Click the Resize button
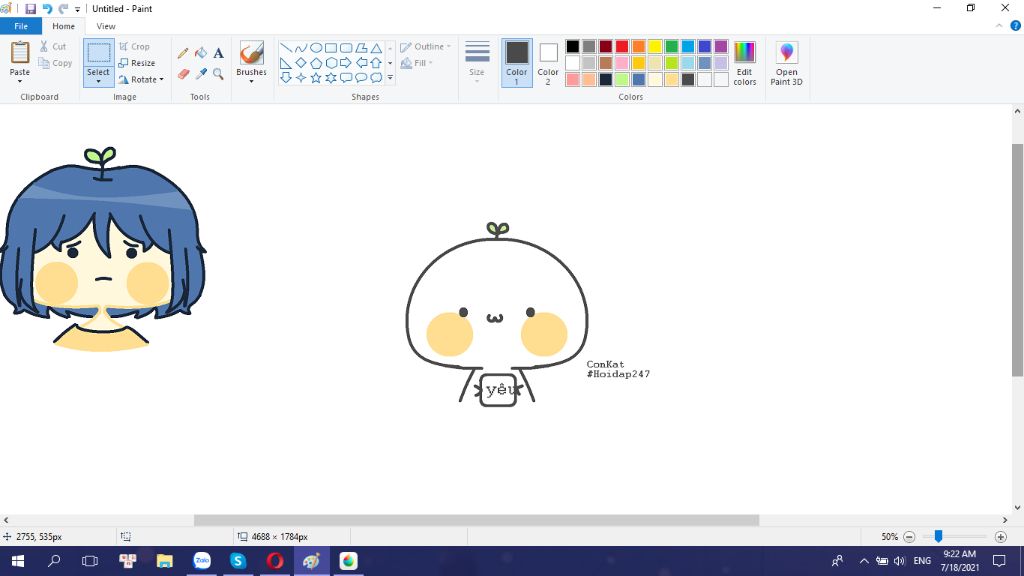Viewport: 1024px width, 576px height. click(137, 63)
